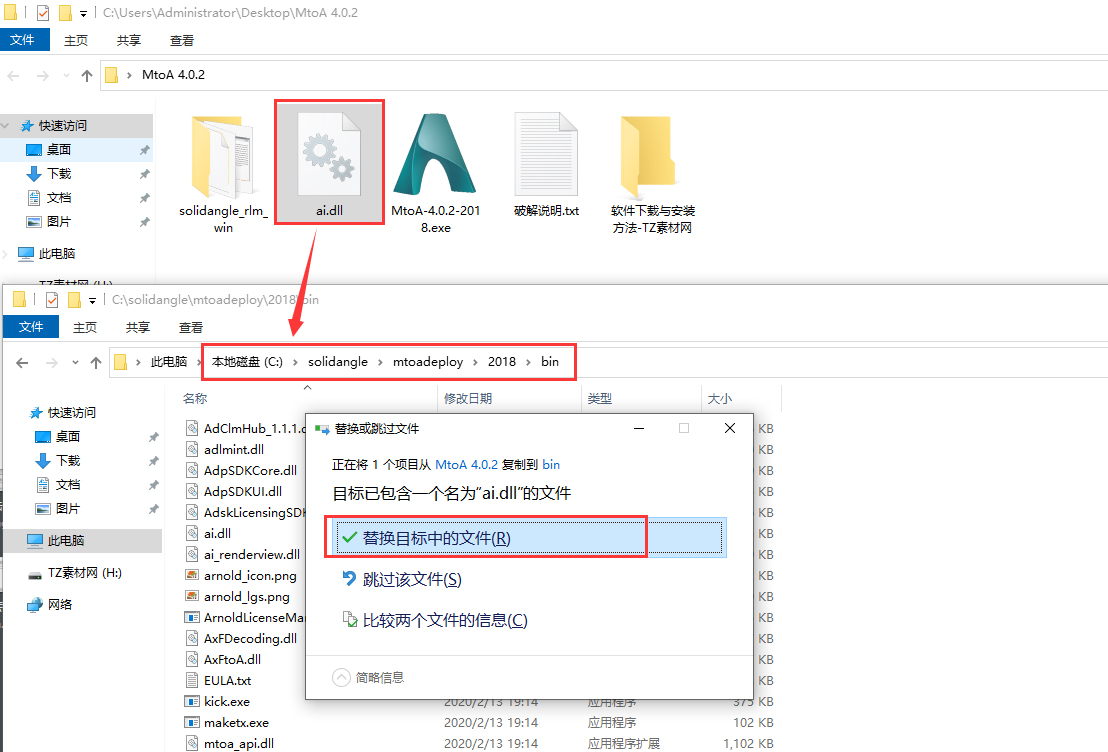Viewport: 1108px width, 752px height.
Task: Select kick.exe in file list
Action: pos(227,702)
